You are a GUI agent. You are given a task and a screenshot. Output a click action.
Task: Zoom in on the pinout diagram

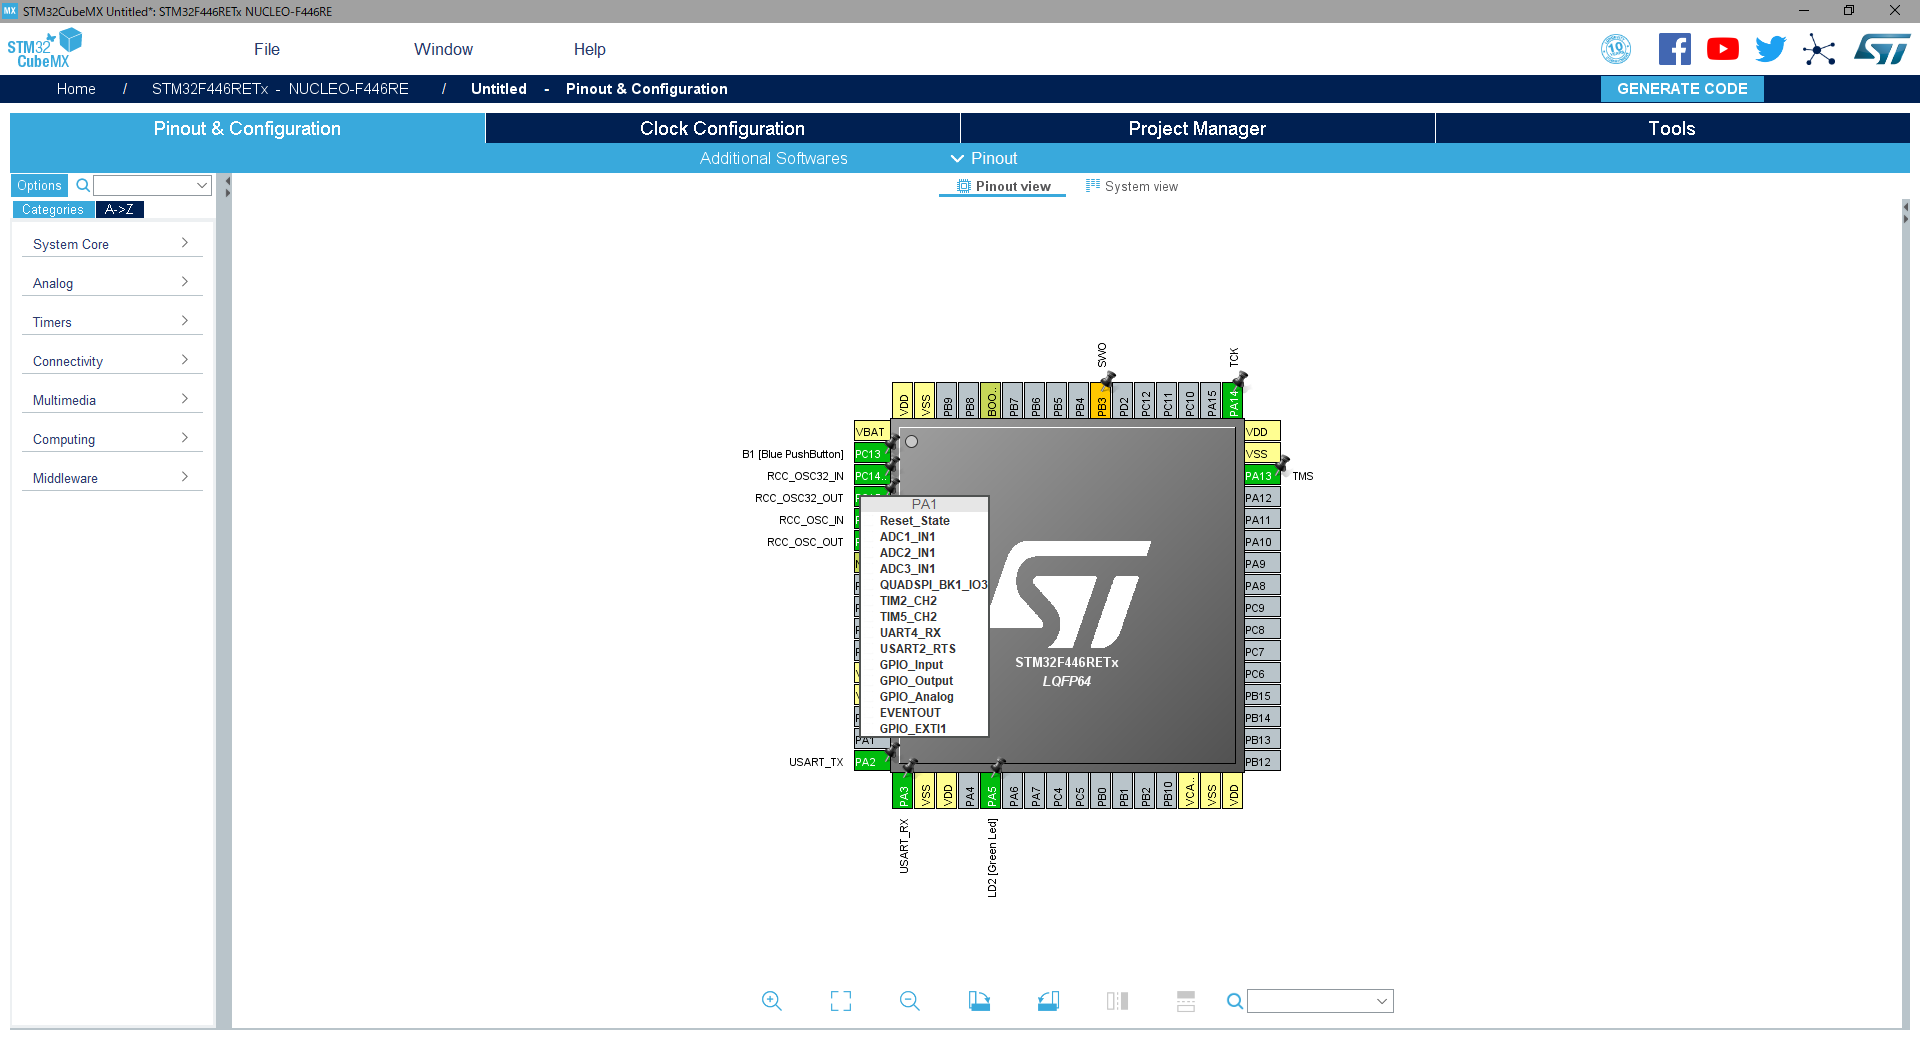(771, 1001)
